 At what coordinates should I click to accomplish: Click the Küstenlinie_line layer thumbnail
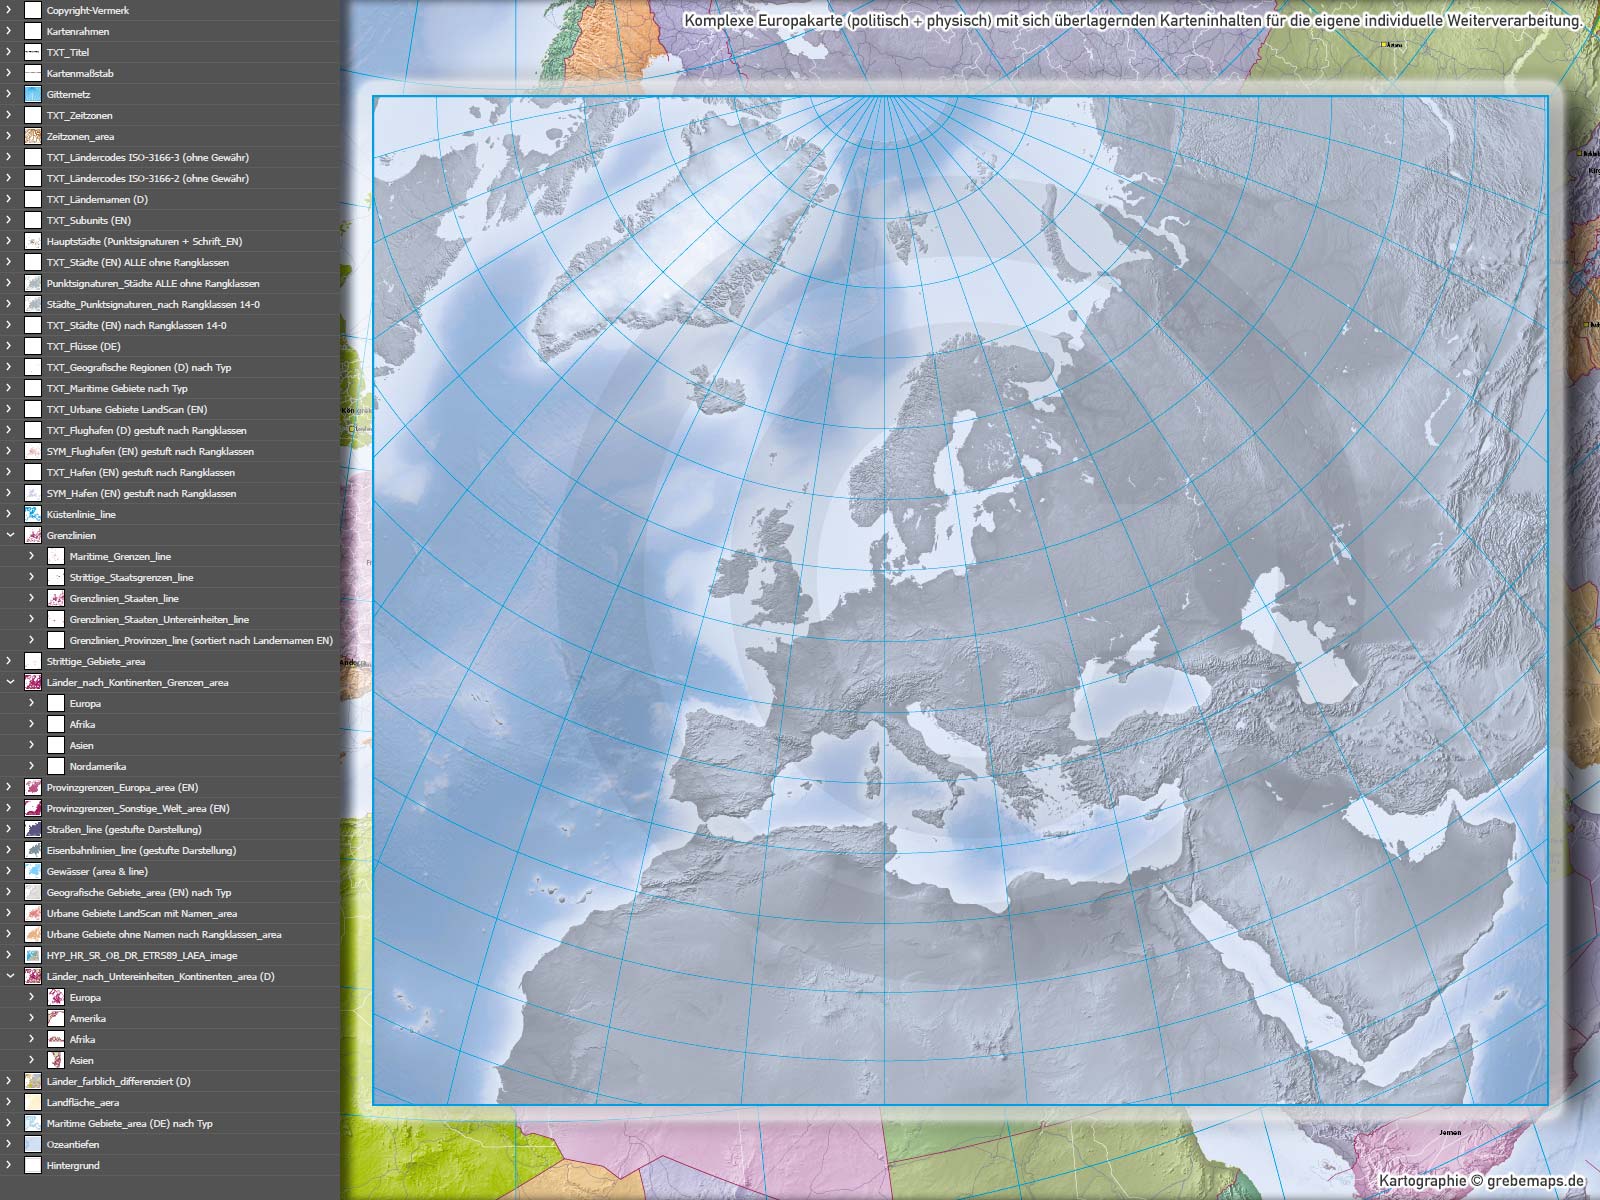(x=33, y=514)
